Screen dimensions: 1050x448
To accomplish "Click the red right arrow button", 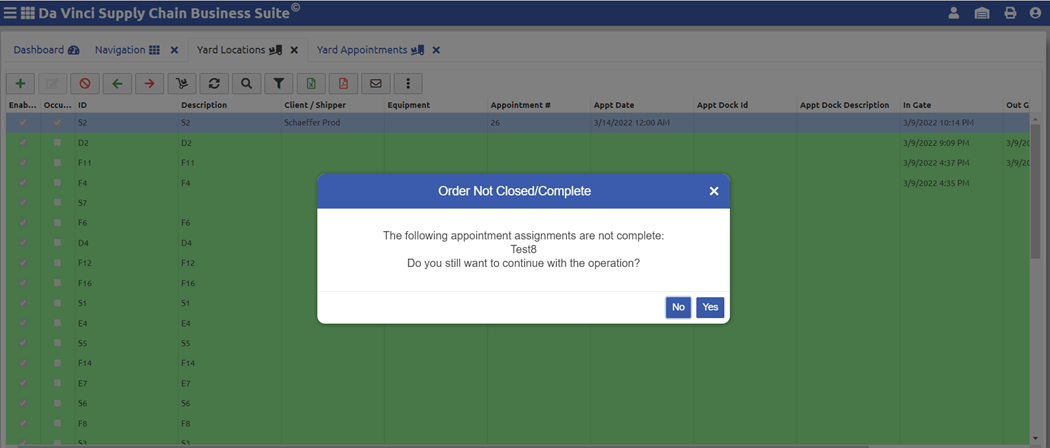I will tap(149, 84).
